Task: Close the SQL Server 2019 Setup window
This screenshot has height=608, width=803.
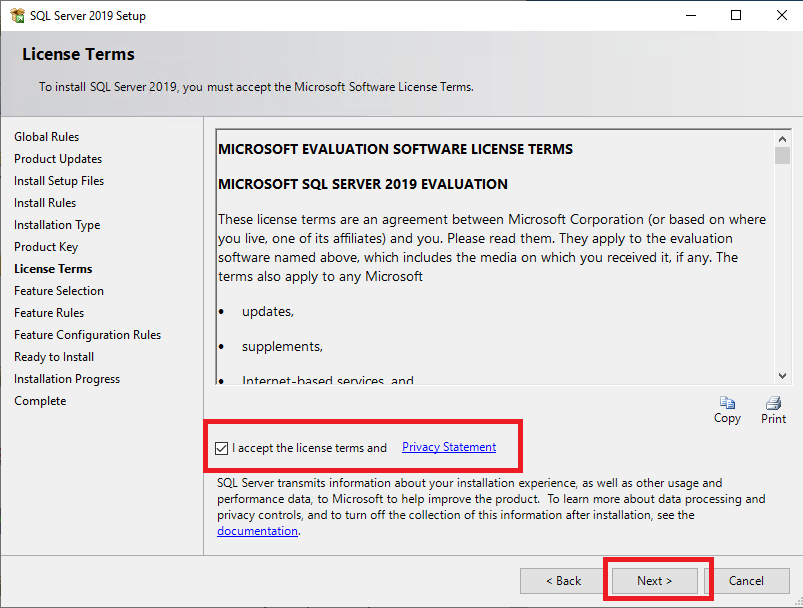Action: 781,15
